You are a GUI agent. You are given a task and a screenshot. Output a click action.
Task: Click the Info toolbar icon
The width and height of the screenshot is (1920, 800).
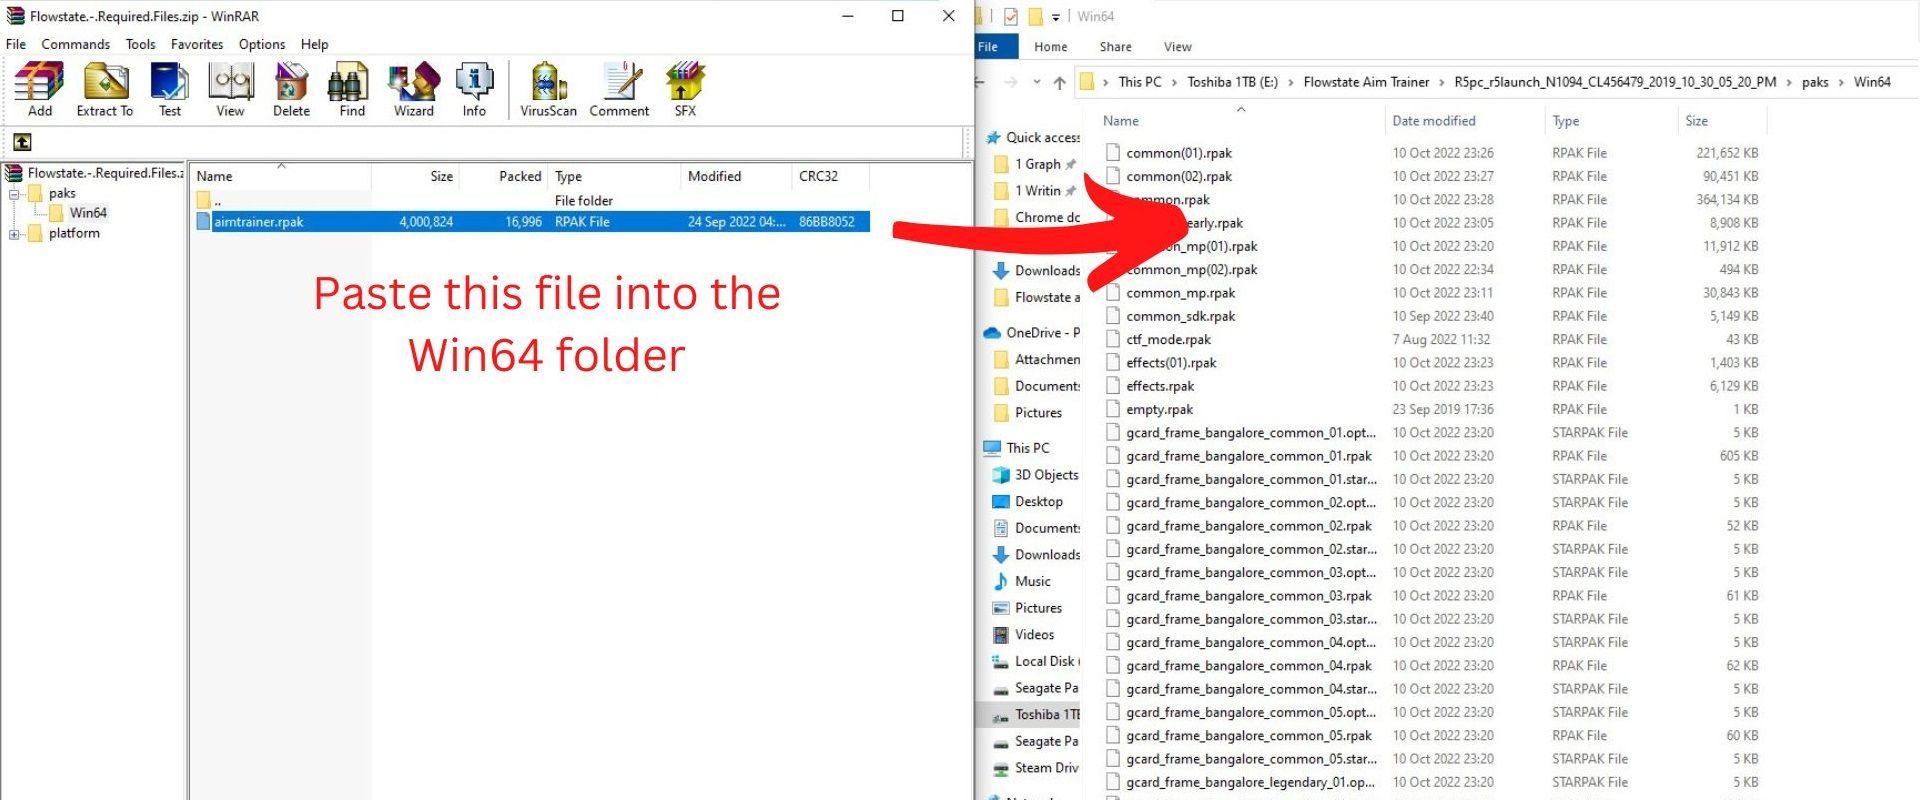[x=474, y=89]
